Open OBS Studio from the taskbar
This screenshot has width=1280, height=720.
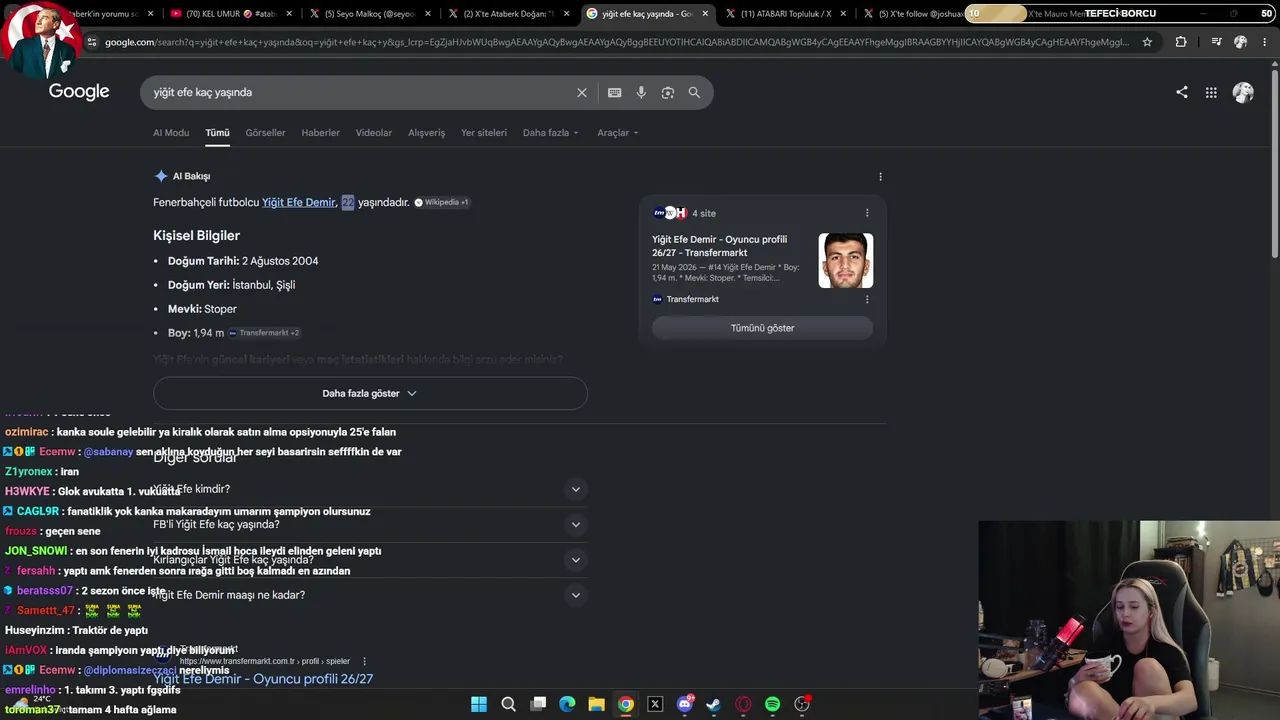pos(802,704)
